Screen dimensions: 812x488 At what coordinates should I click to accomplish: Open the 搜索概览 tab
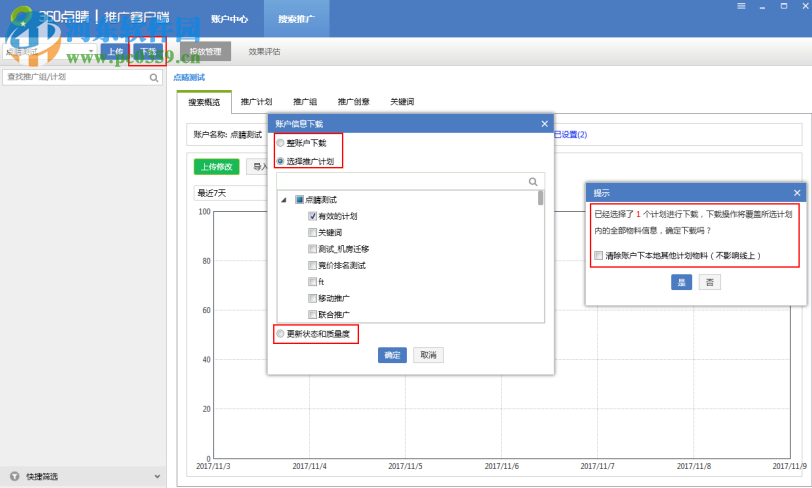point(204,102)
